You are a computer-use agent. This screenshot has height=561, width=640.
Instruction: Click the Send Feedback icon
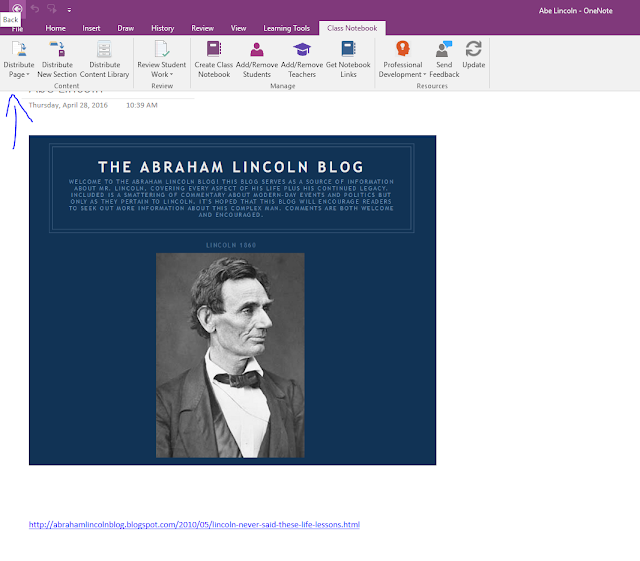[444, 49]
